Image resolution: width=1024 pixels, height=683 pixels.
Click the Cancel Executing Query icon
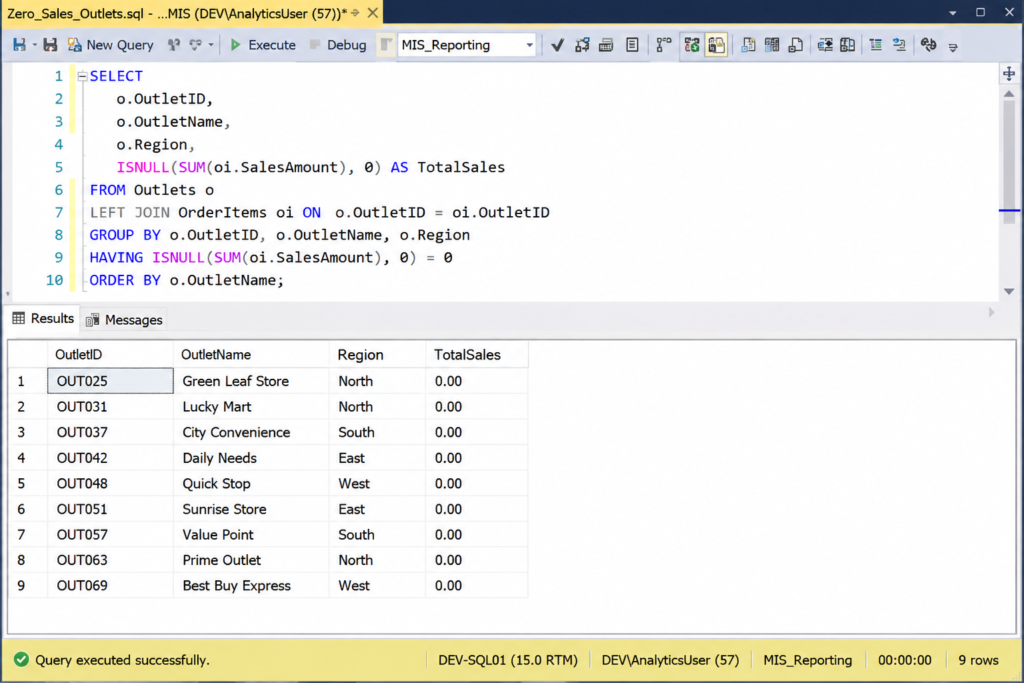(386, 45)
